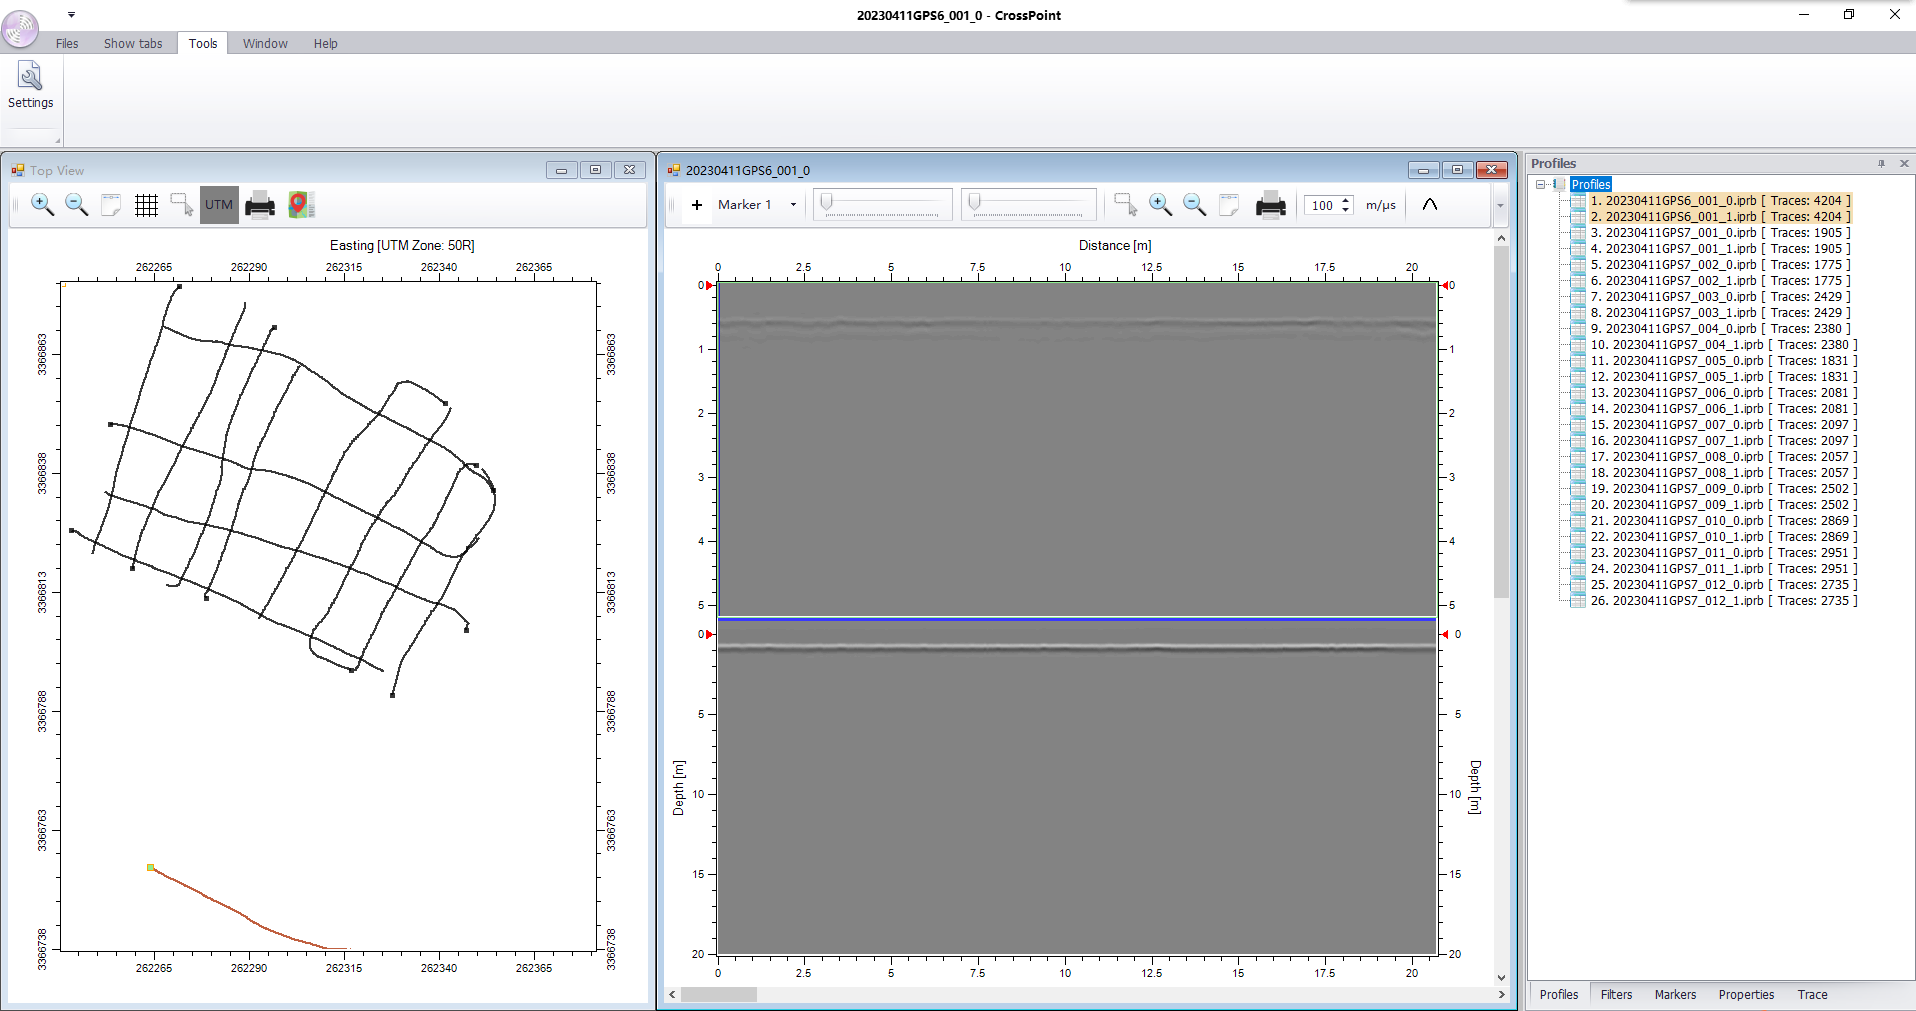This screenshot has width=1916, height=1011.
Task: Click the green start marker of the highlighted track
Action: 150,867
